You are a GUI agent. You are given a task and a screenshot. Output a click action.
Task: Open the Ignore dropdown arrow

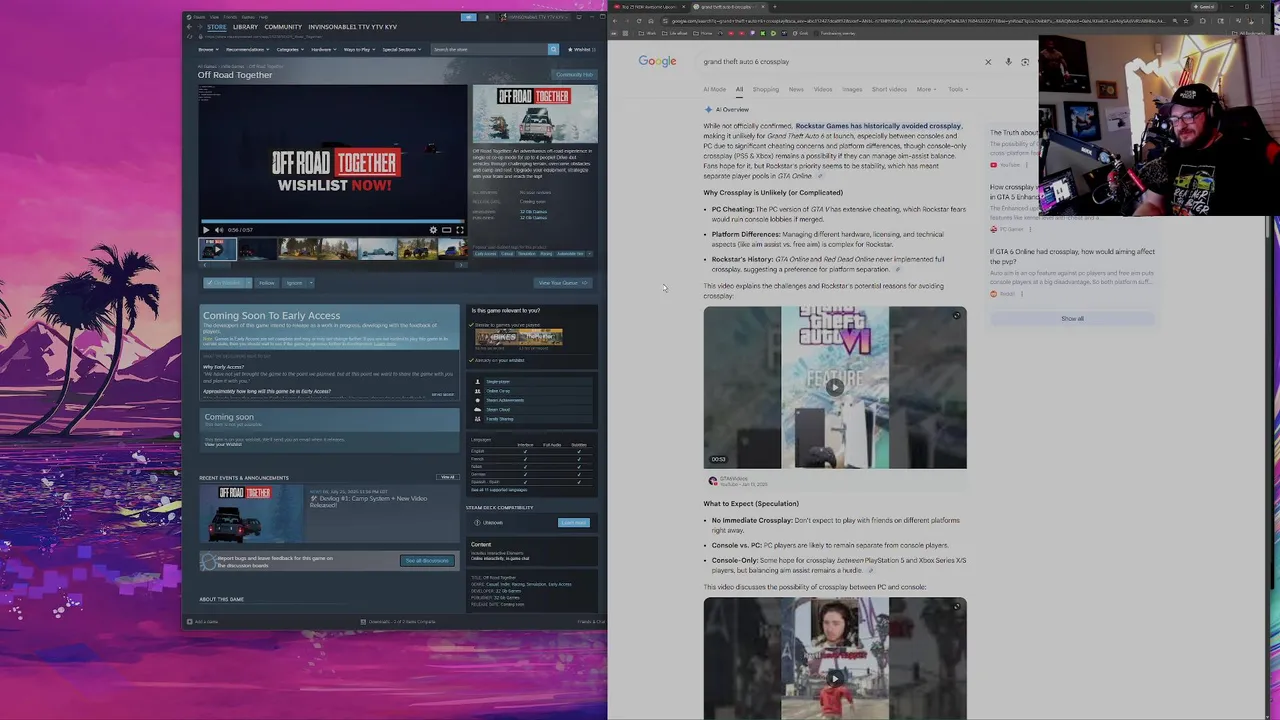tap(311, 283)
